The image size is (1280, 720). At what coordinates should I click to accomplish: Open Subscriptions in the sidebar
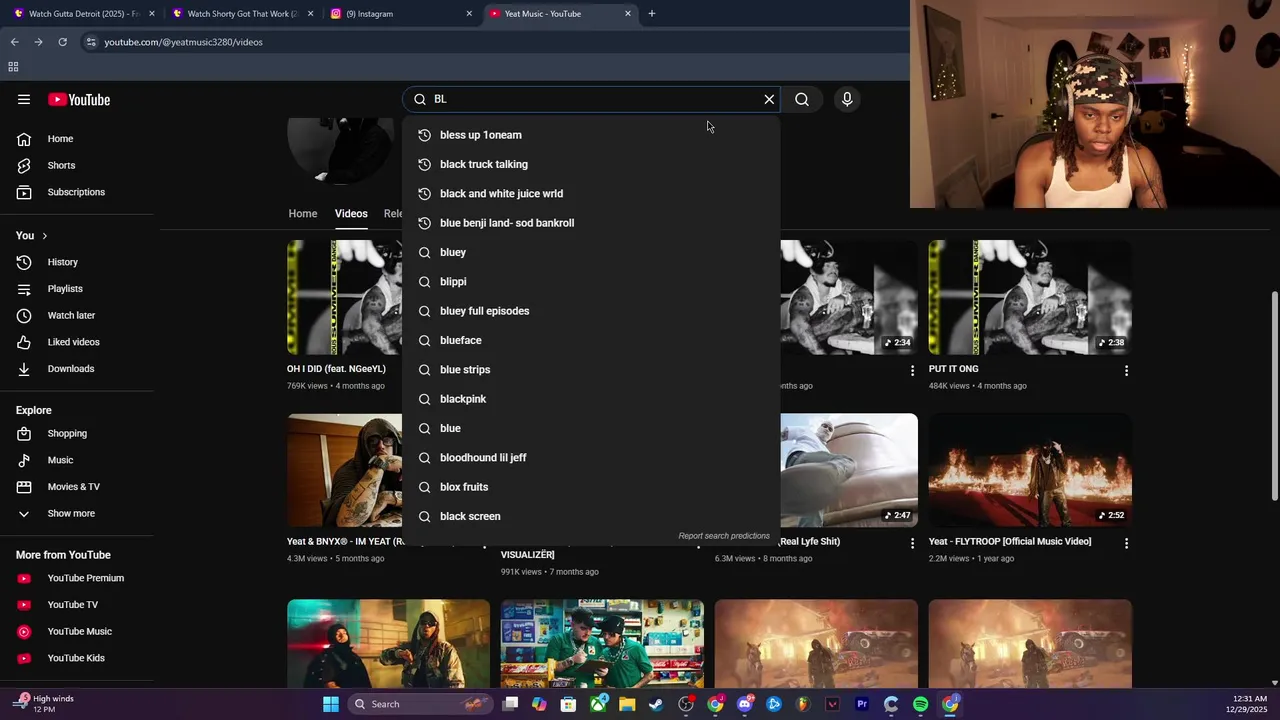(78, 192)
